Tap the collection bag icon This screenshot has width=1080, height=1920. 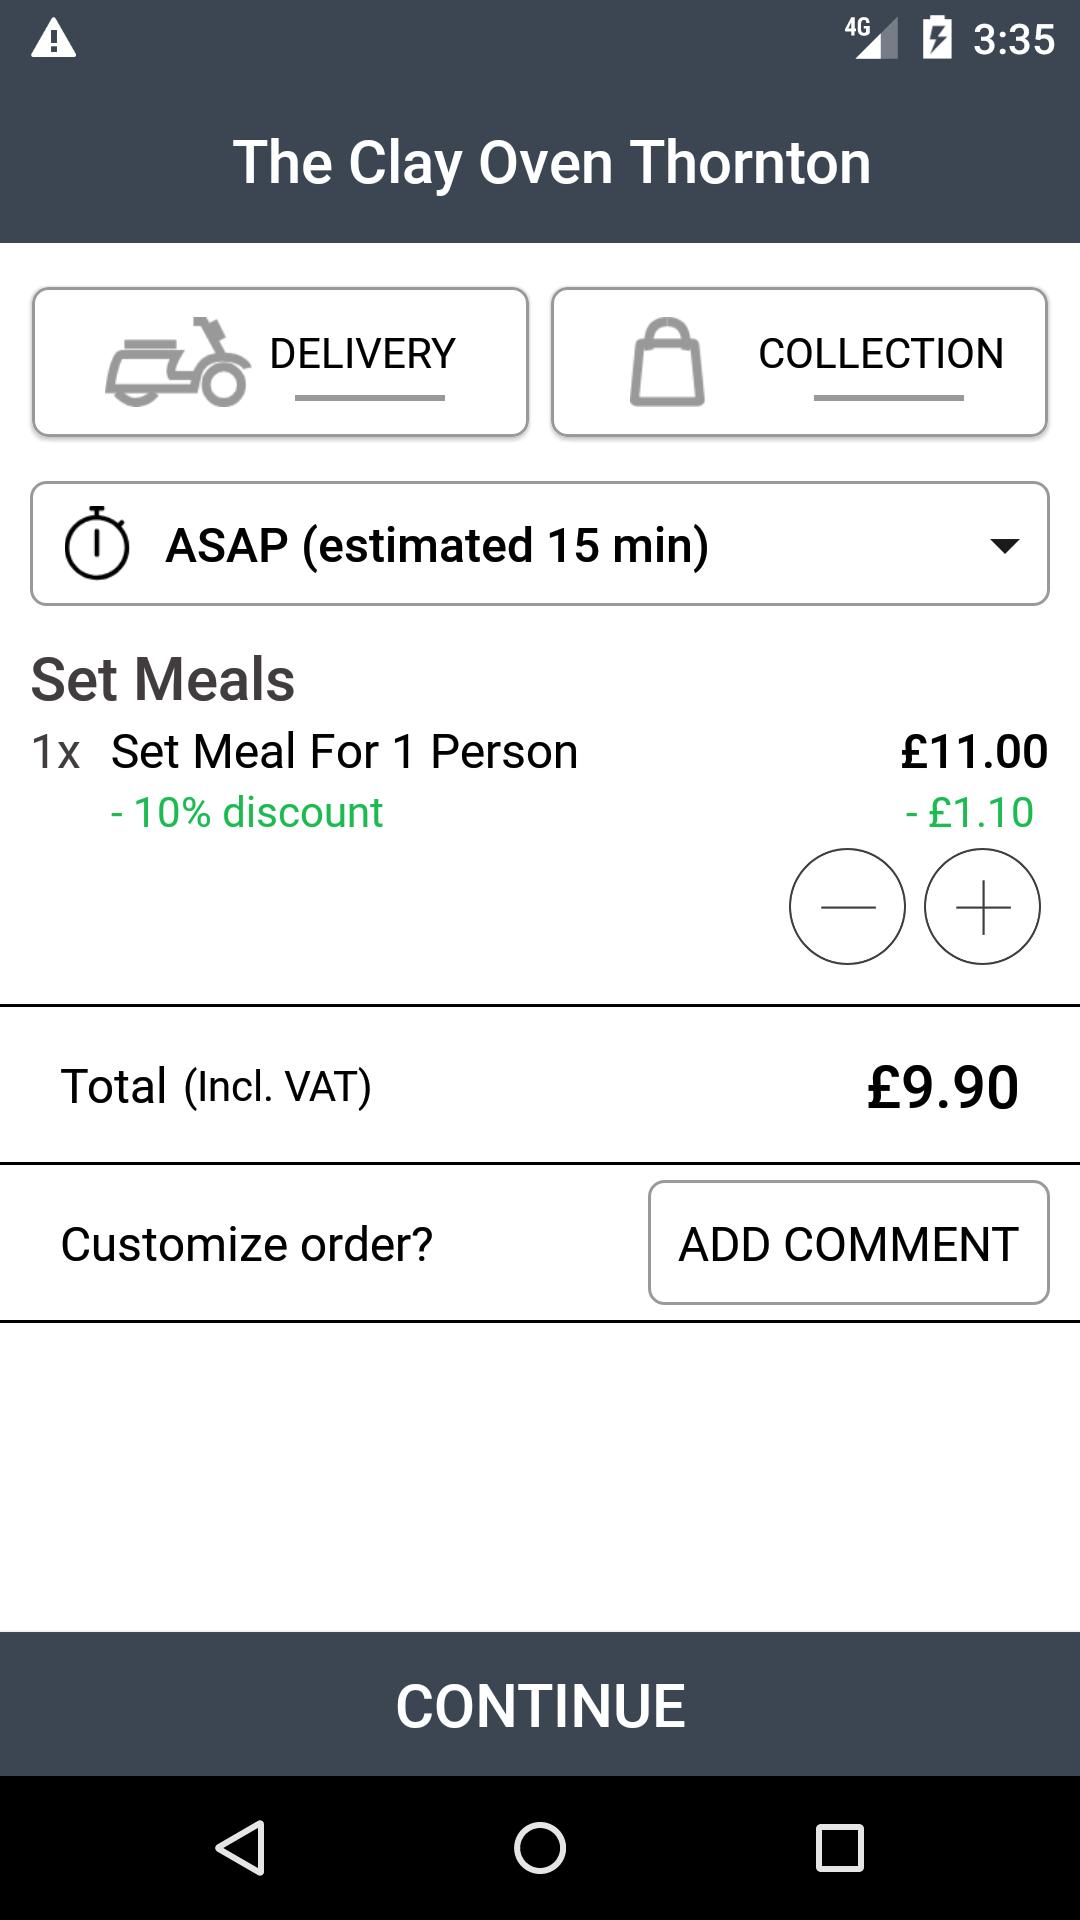click(x=667, y=362)
